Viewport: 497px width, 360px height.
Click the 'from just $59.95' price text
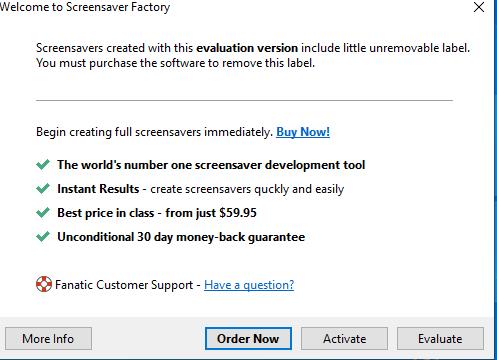[x=211, y=213]
